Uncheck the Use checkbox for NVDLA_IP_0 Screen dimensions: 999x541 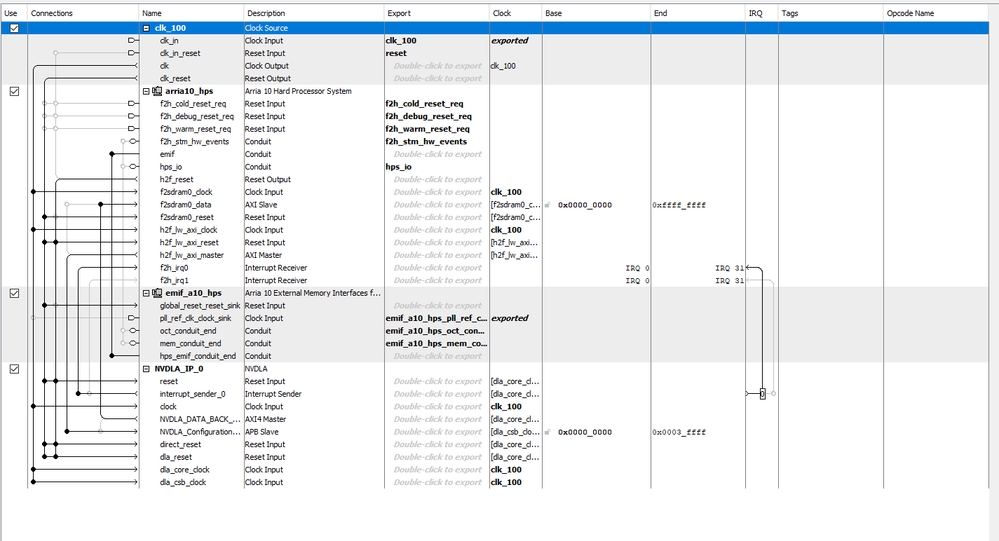point(14,369)
